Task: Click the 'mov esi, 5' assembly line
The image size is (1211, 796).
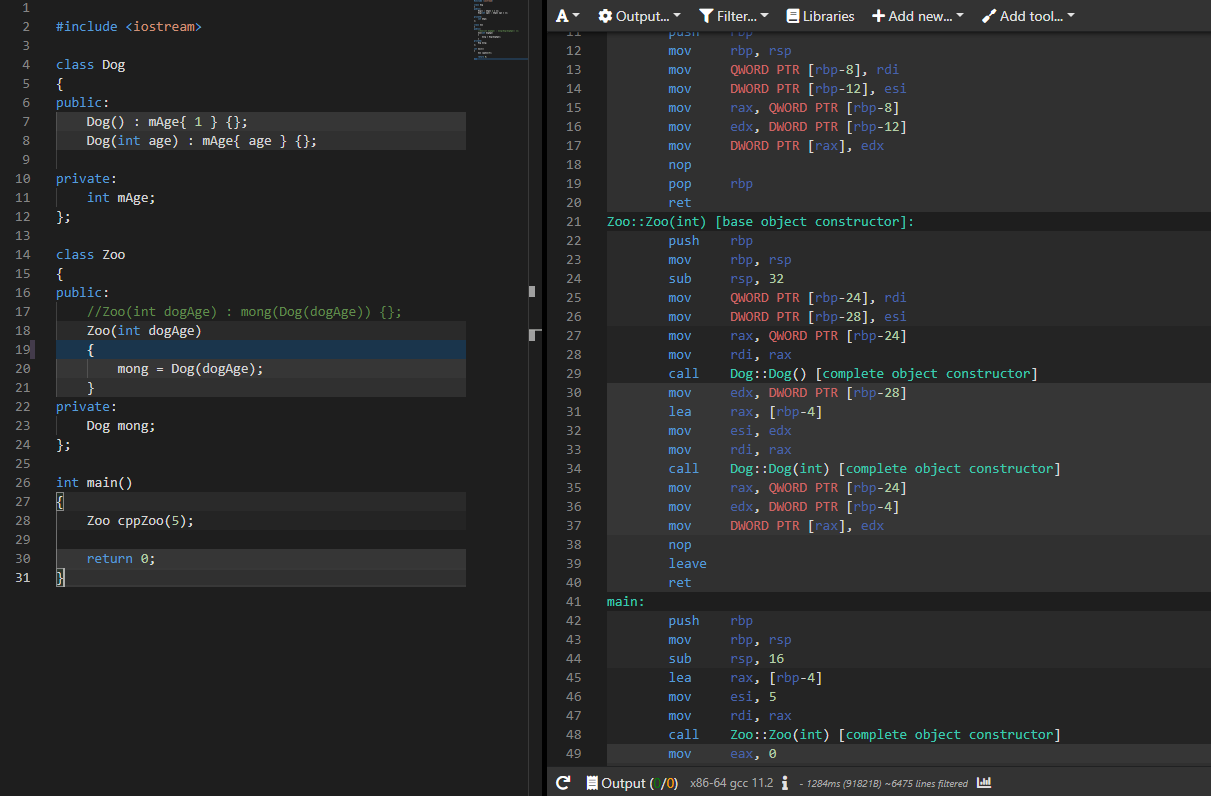Action: (x=722, y=697)
